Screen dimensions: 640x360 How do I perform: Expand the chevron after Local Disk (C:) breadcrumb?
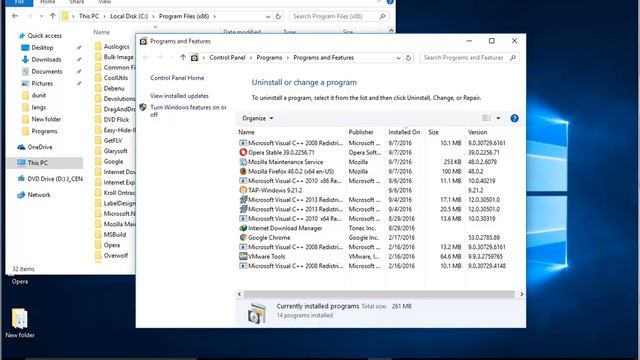click(153, 16)
